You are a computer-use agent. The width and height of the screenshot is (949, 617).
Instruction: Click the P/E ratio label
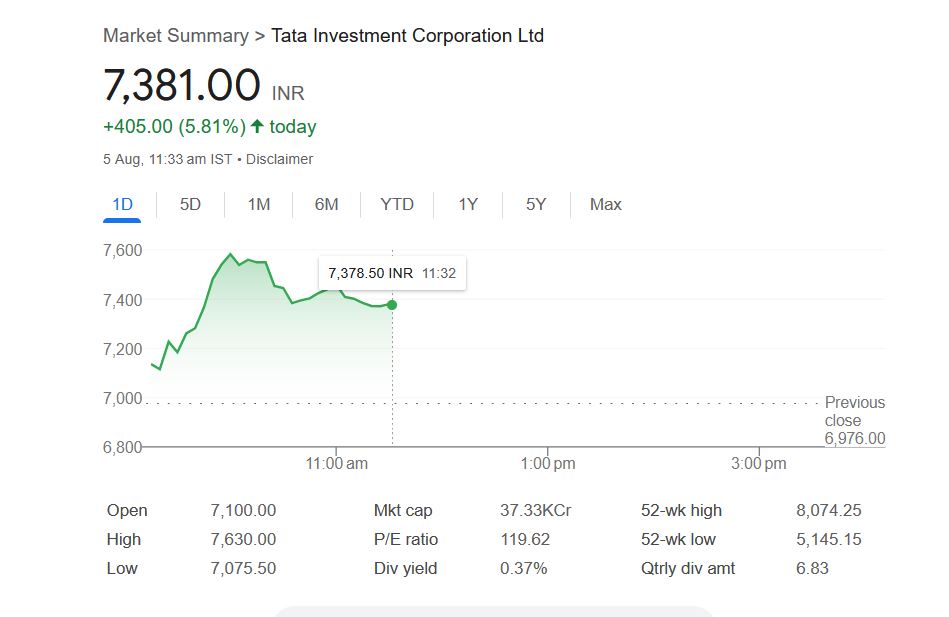point(405,539)
